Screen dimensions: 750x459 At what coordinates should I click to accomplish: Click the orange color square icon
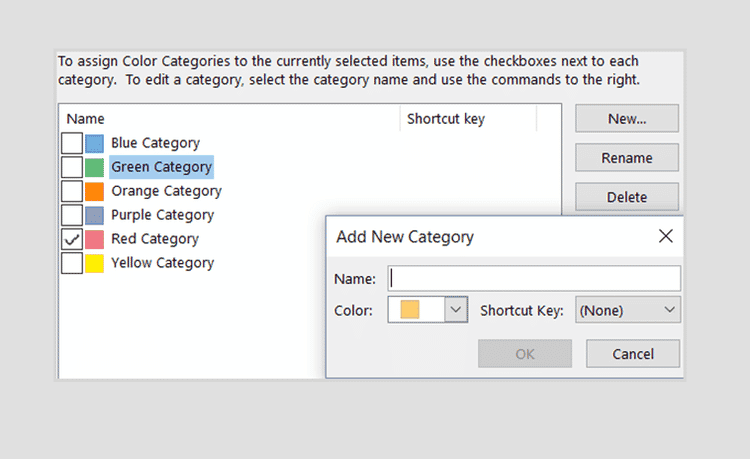pyautogui.click(x=95, y=191)
